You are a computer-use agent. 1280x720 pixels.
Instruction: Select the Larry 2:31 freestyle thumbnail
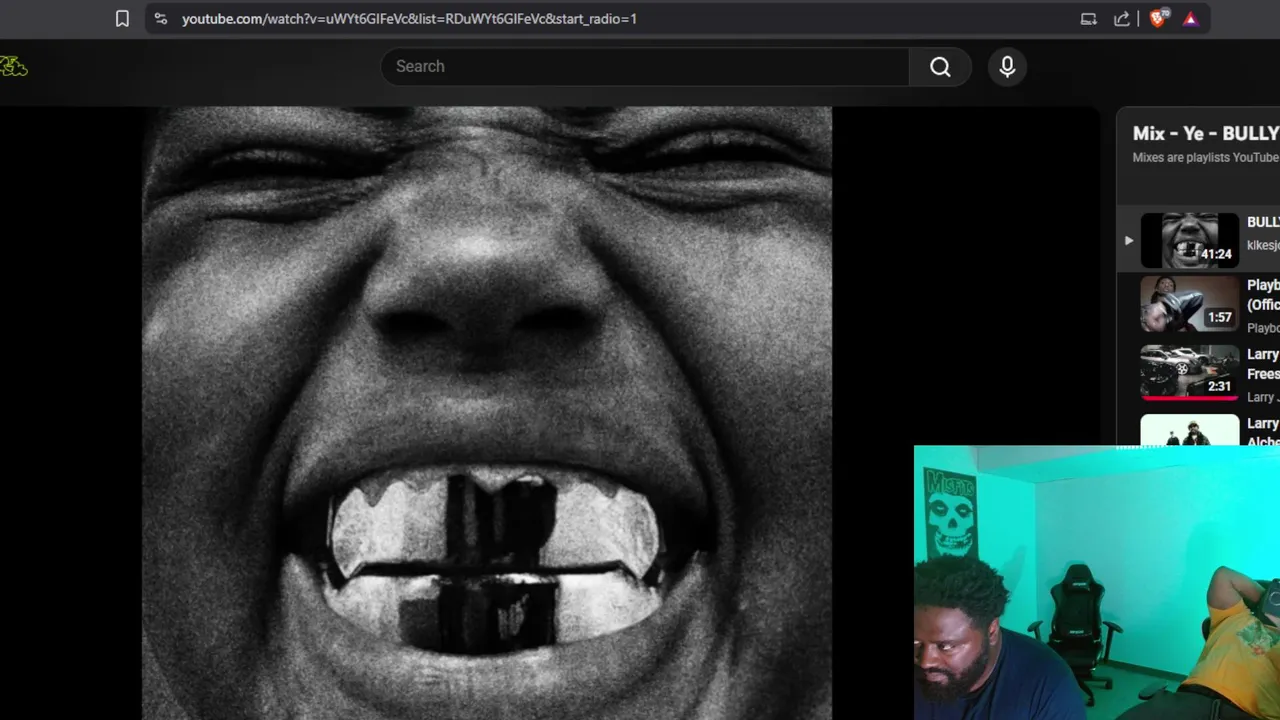pos(1190,372)
